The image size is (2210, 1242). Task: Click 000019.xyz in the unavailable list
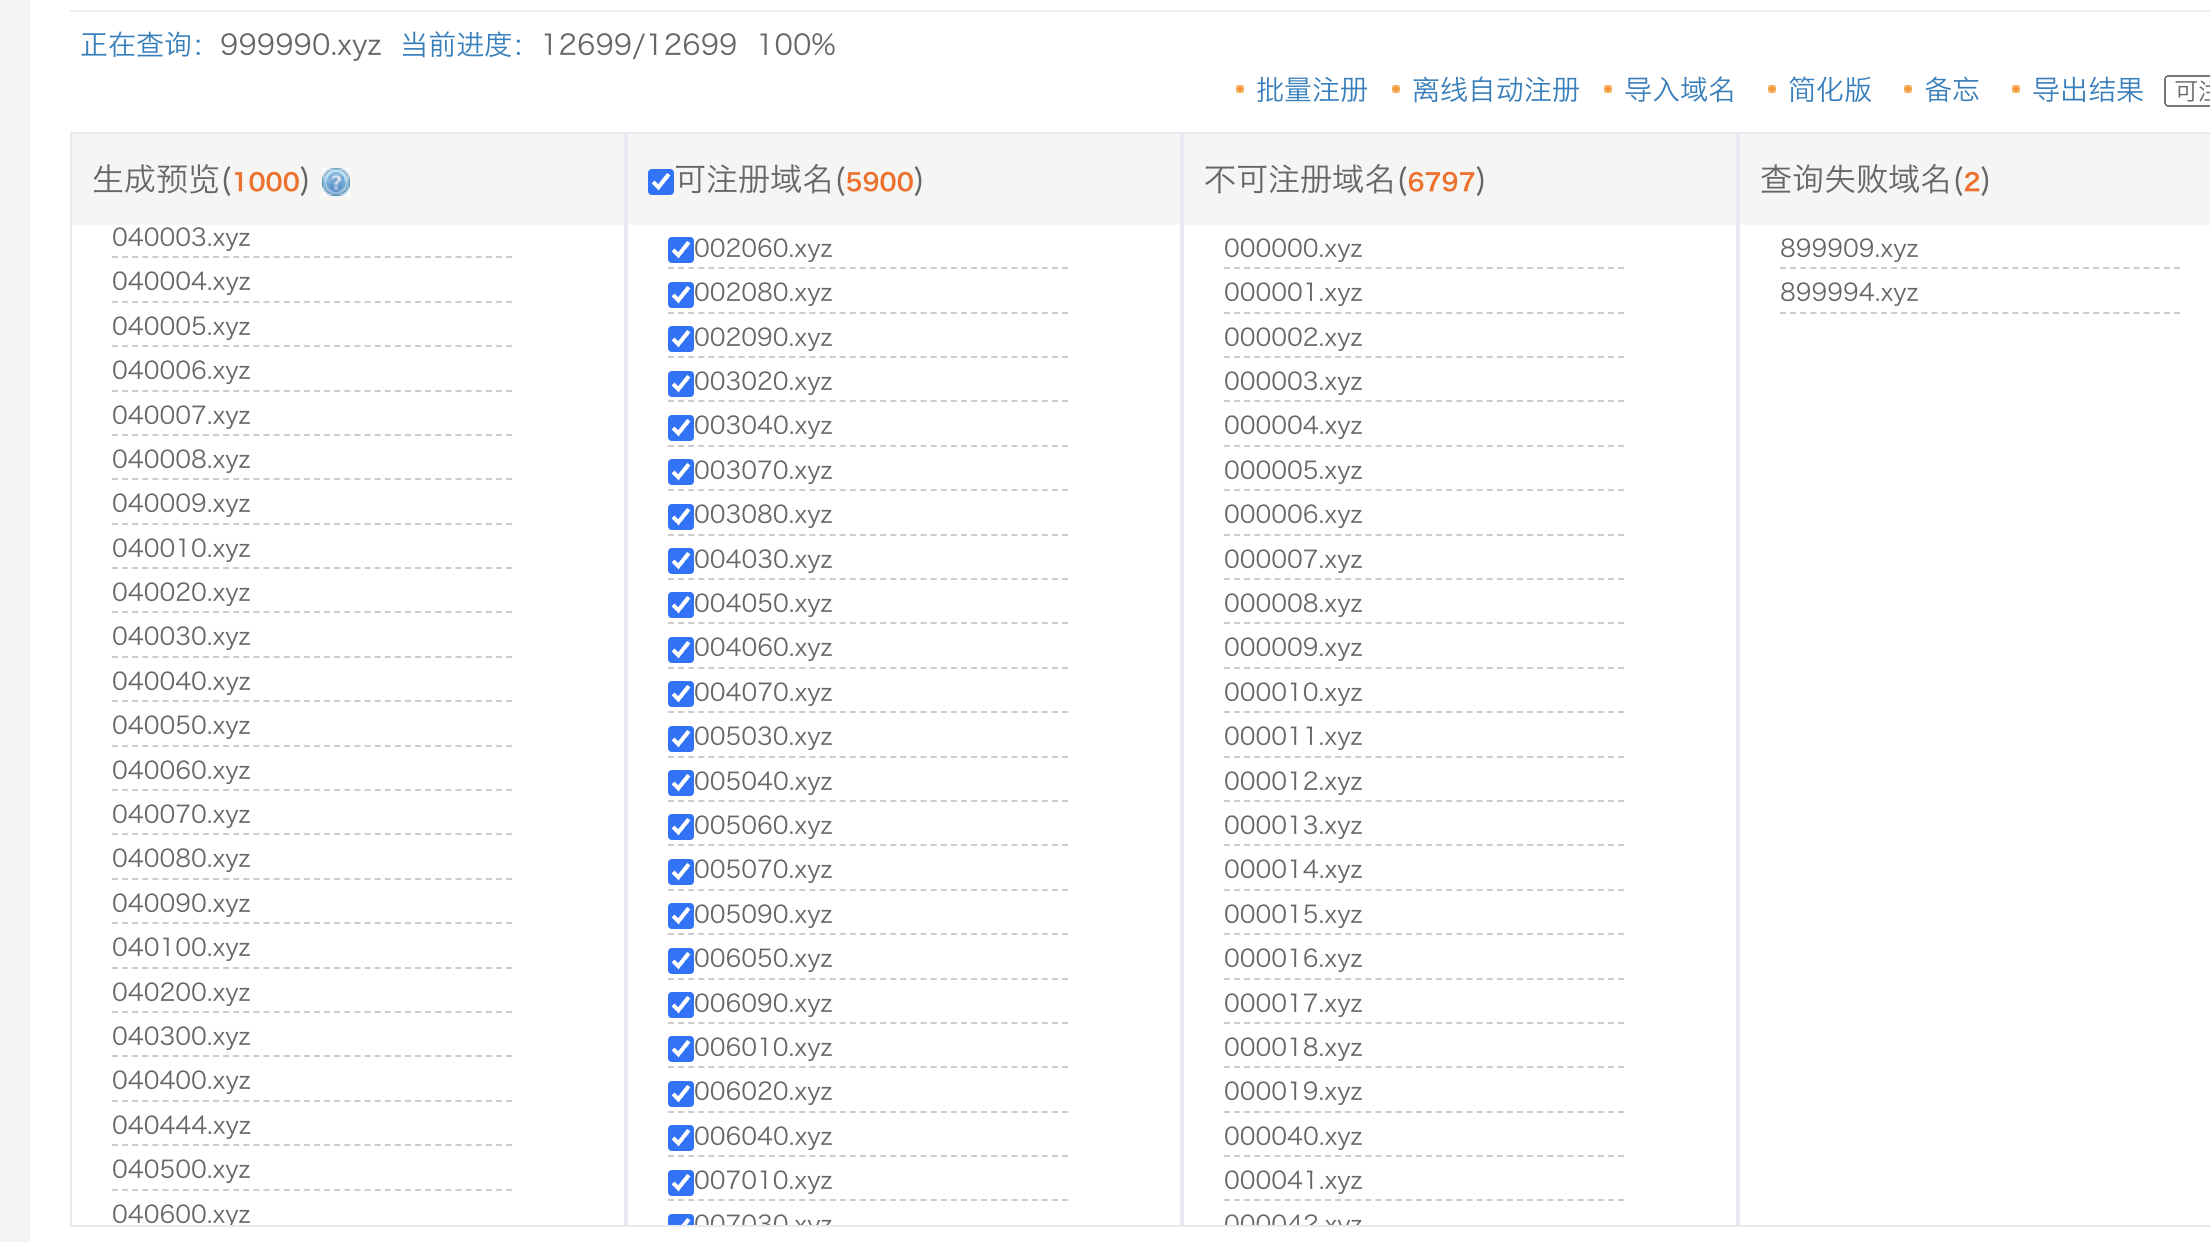click(x=1293, y=1091)
